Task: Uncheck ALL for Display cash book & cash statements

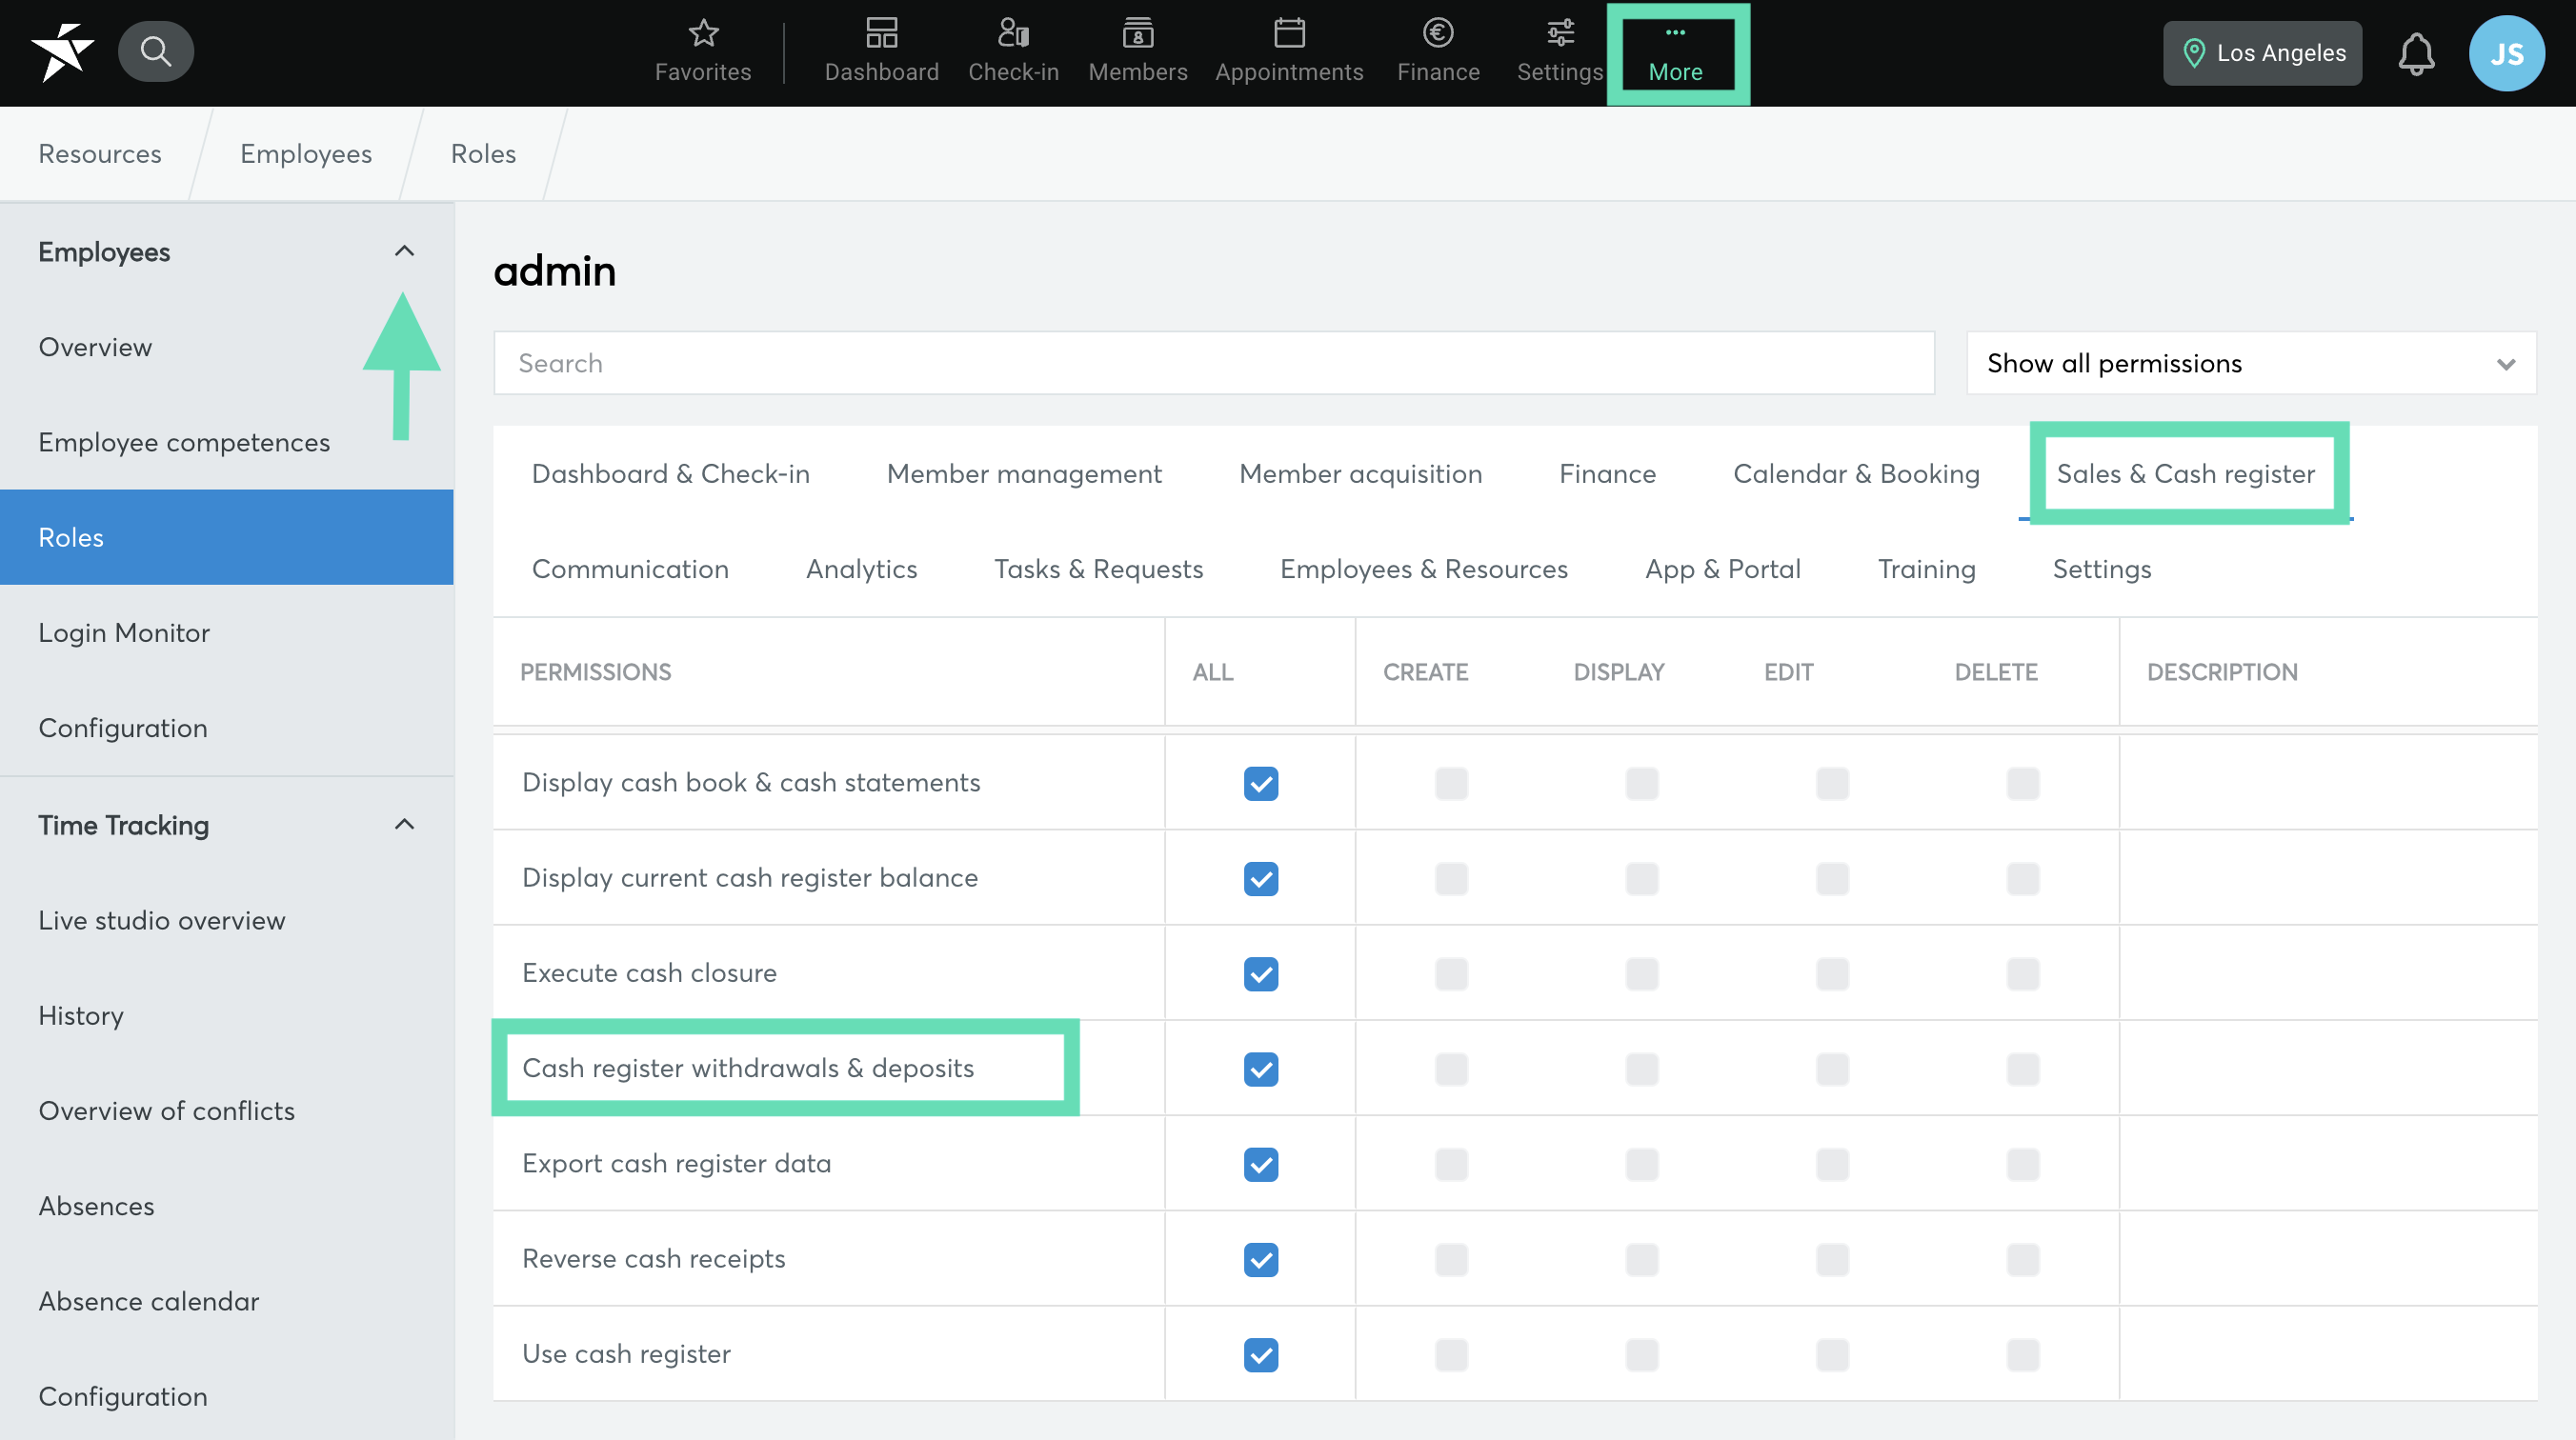Action: tap(1260, 783)
